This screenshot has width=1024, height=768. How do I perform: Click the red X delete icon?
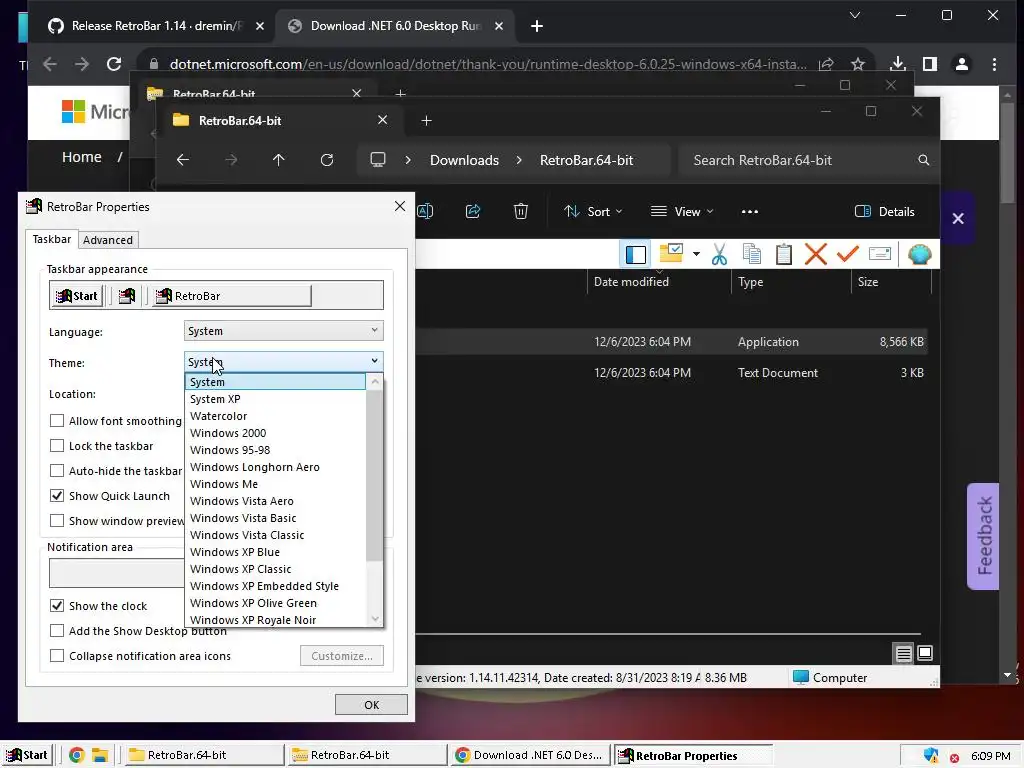point(816,254)
